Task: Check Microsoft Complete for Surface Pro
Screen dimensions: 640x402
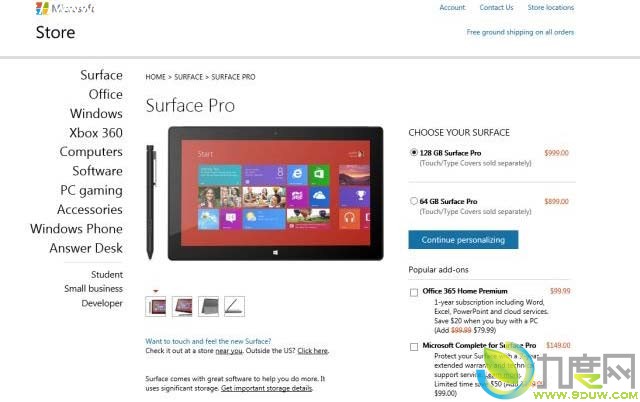Action: point(414,346)
